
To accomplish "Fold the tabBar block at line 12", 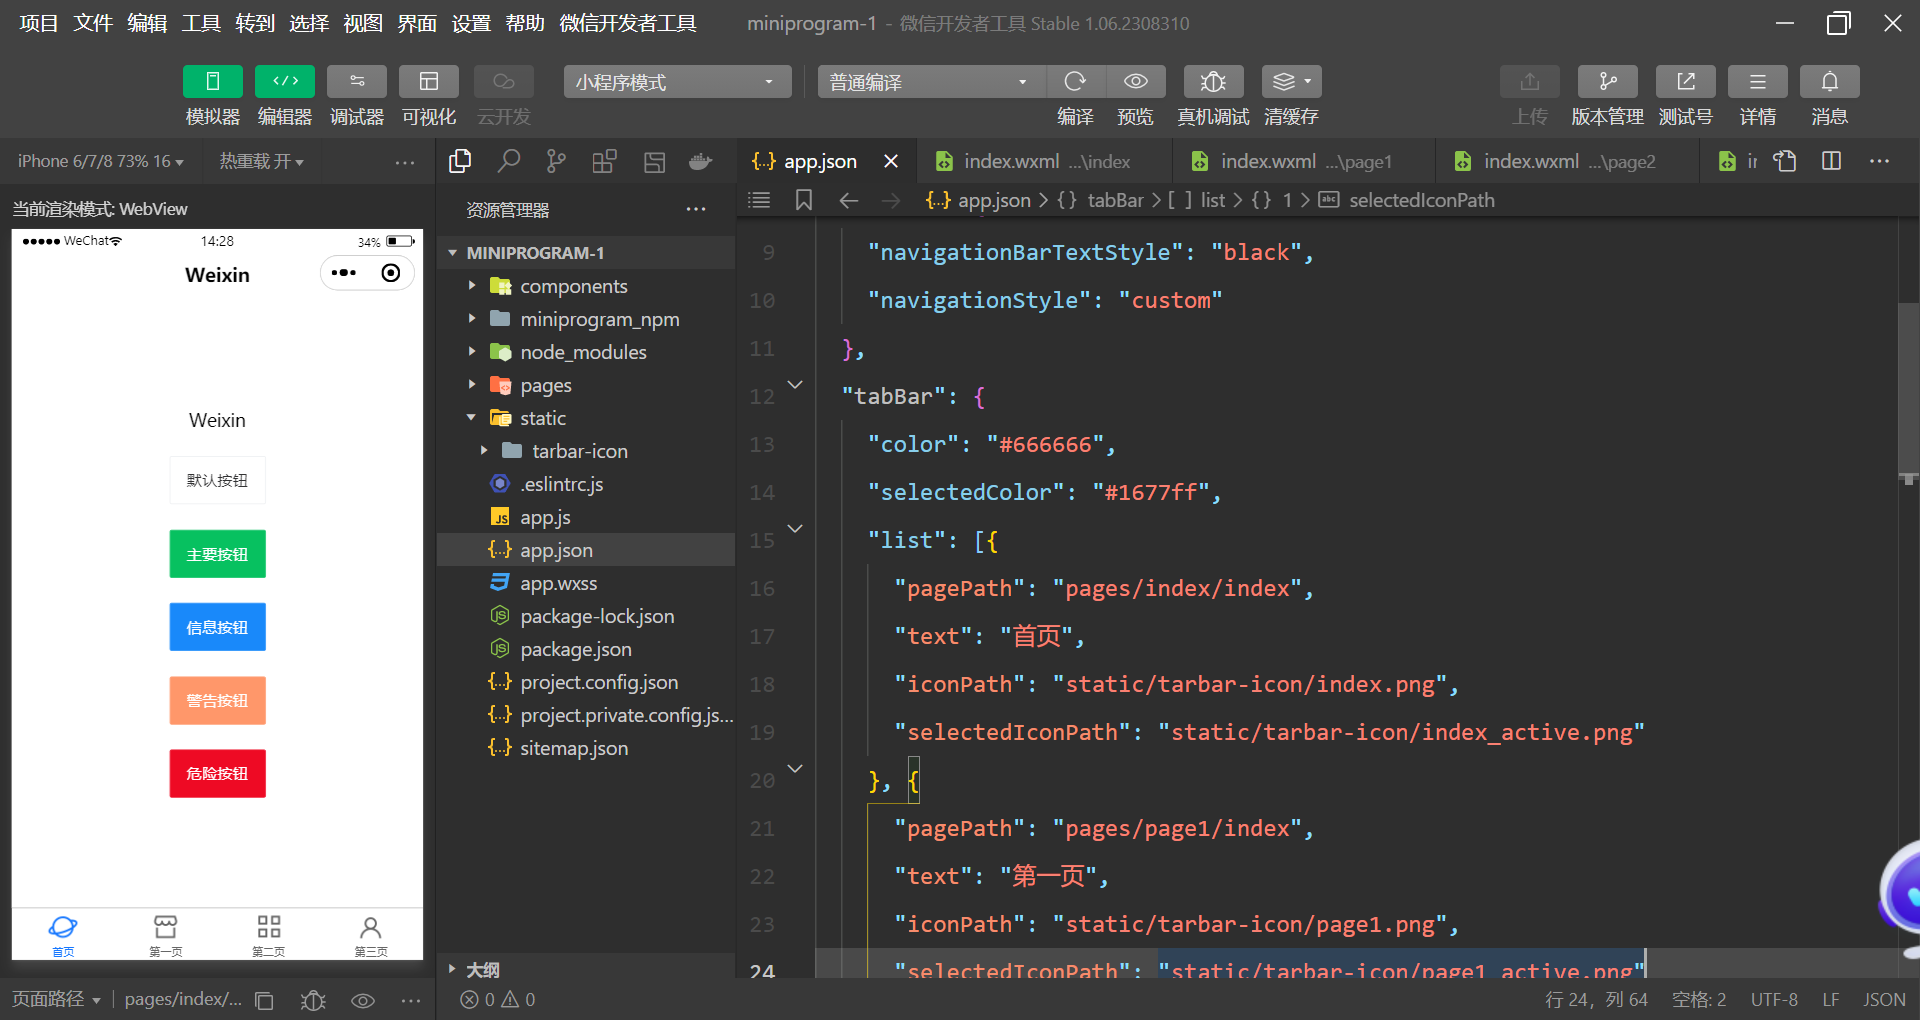I will [x=795, y=385].
